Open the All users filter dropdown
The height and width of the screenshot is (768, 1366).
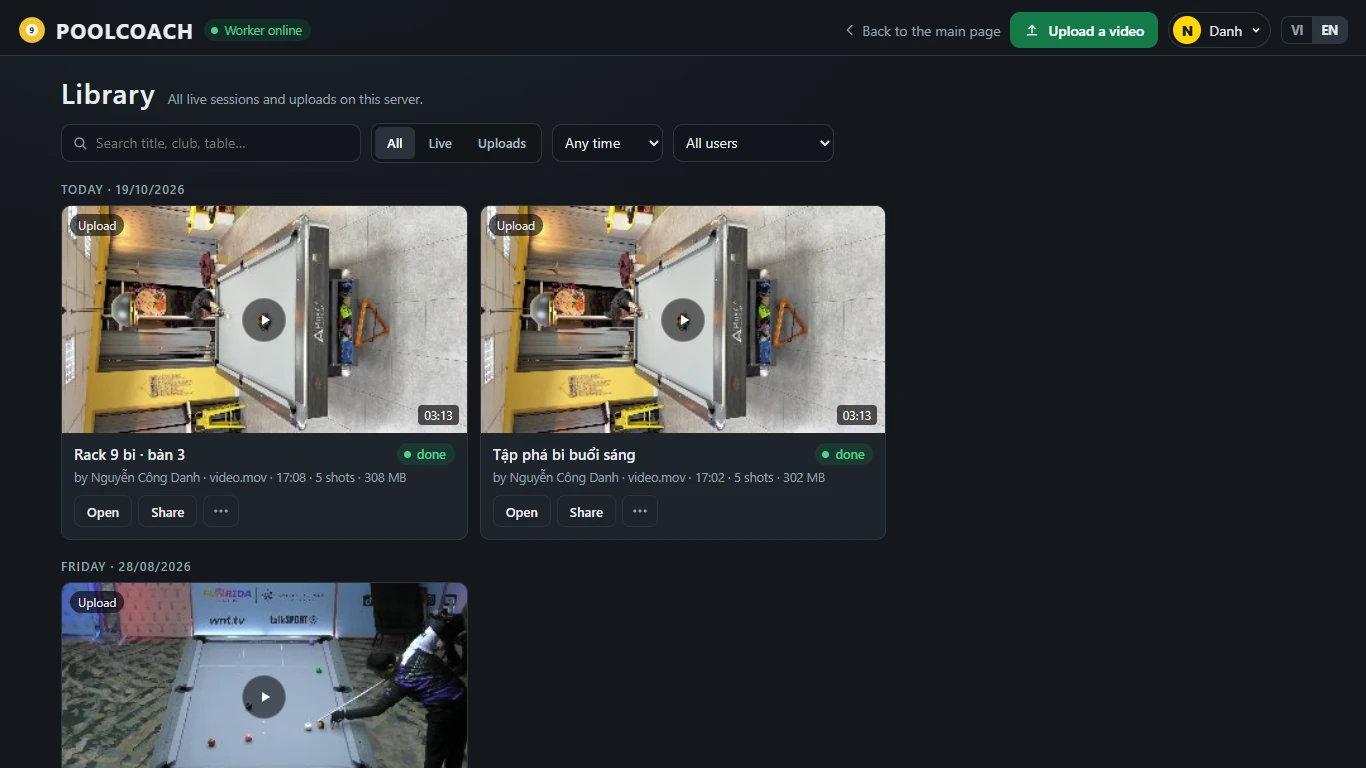pyautogui.click(x=753, y=143)
